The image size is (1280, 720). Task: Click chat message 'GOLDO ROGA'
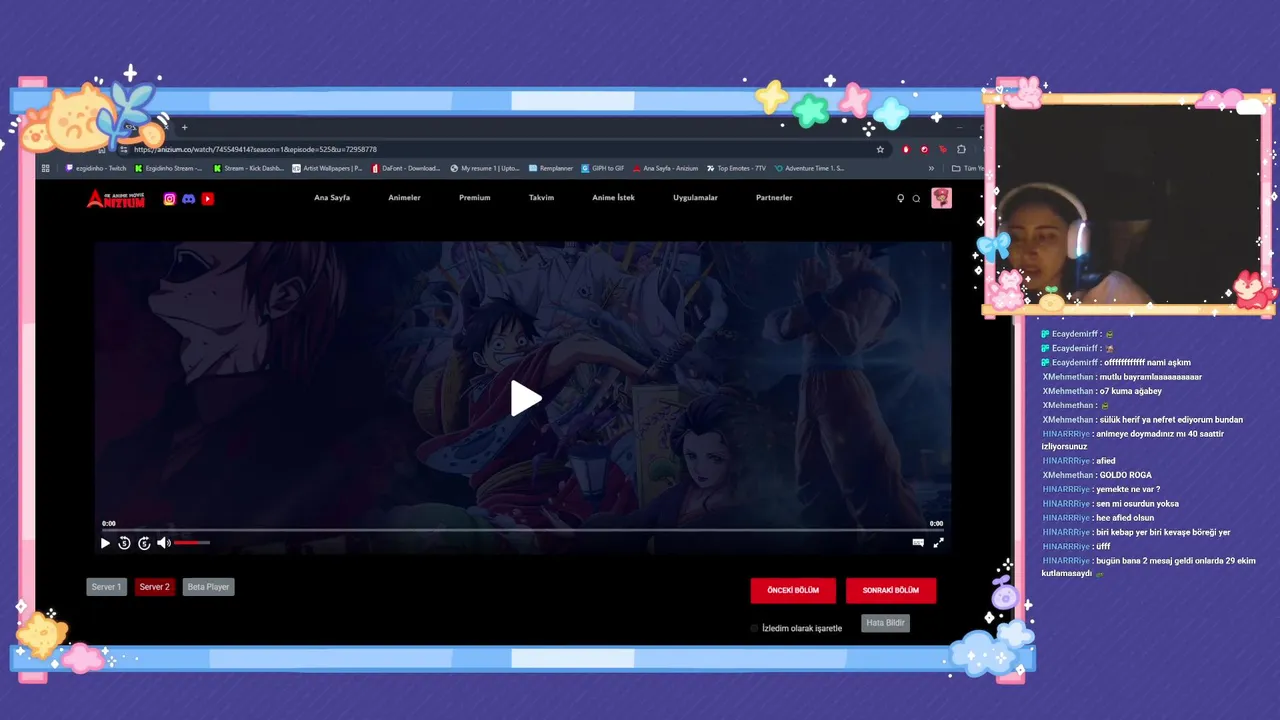click(1124, 475)
